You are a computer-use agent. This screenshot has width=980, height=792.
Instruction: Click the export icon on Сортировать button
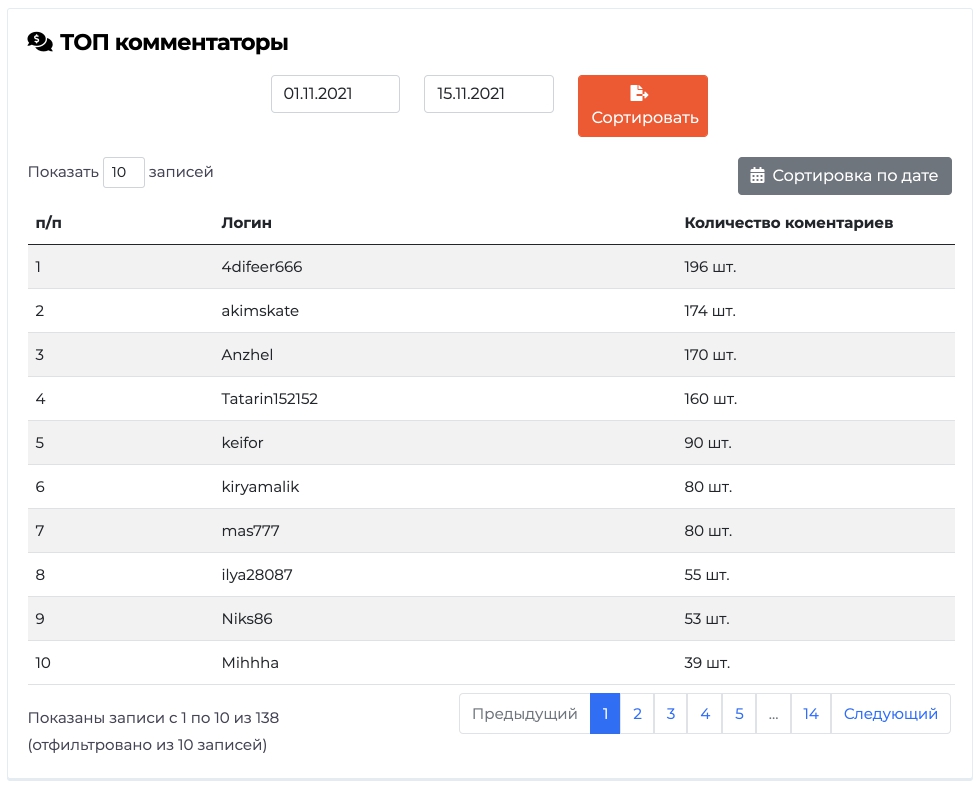point(639,93)
